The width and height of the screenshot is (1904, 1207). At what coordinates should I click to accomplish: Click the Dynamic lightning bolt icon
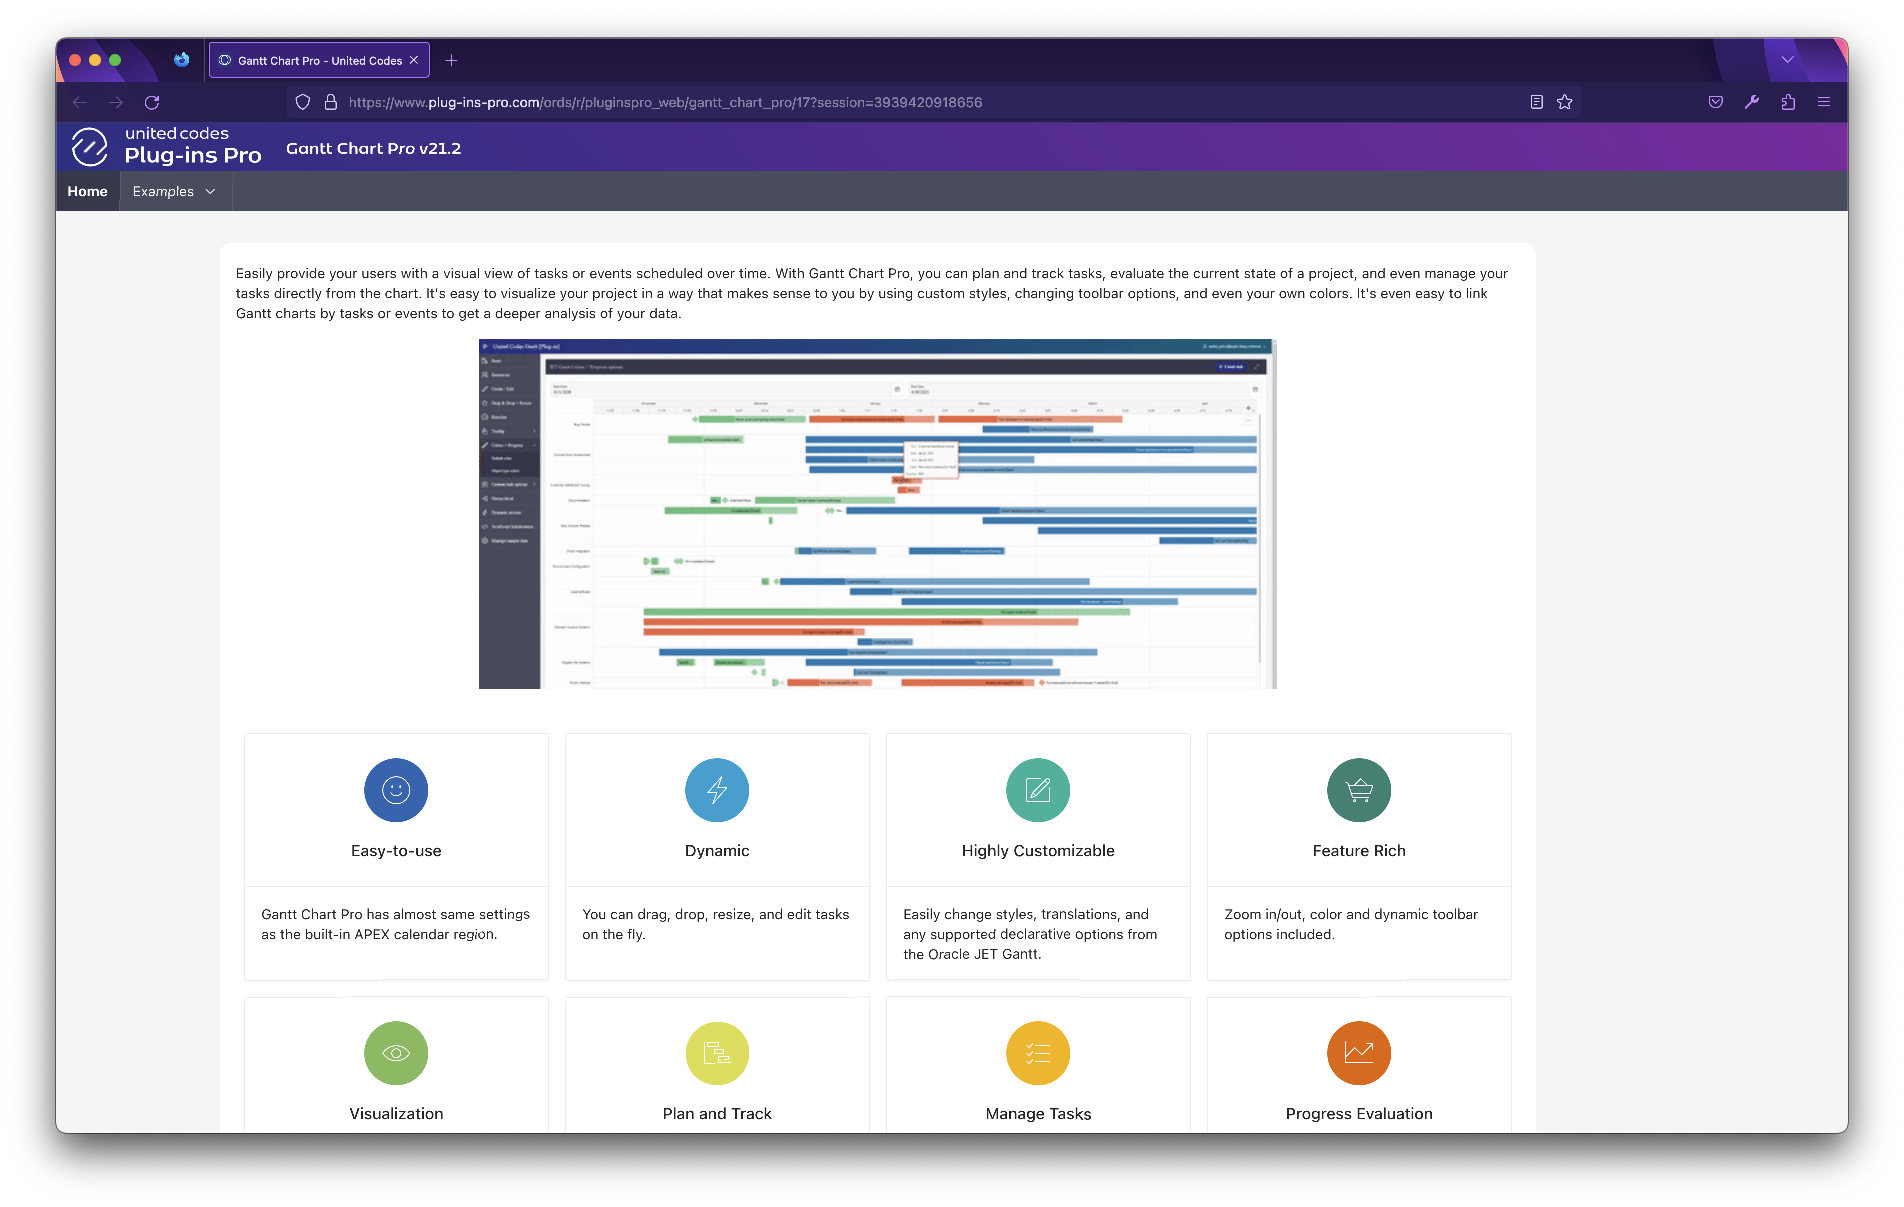click(x=716, y=789)
